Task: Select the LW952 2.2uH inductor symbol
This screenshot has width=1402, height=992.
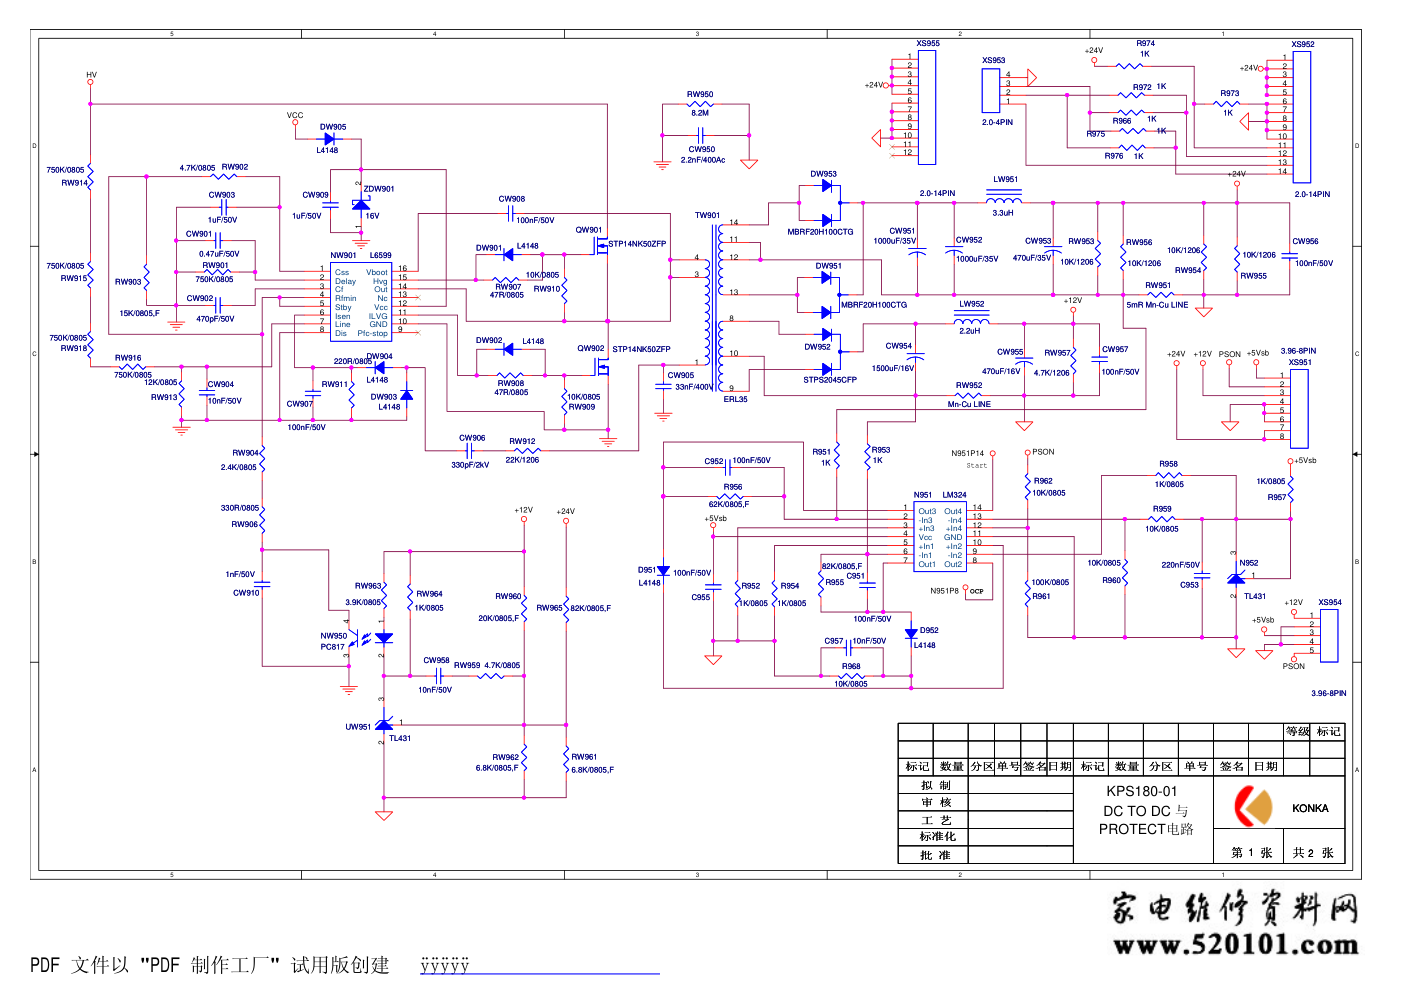Action: [972, 319]
